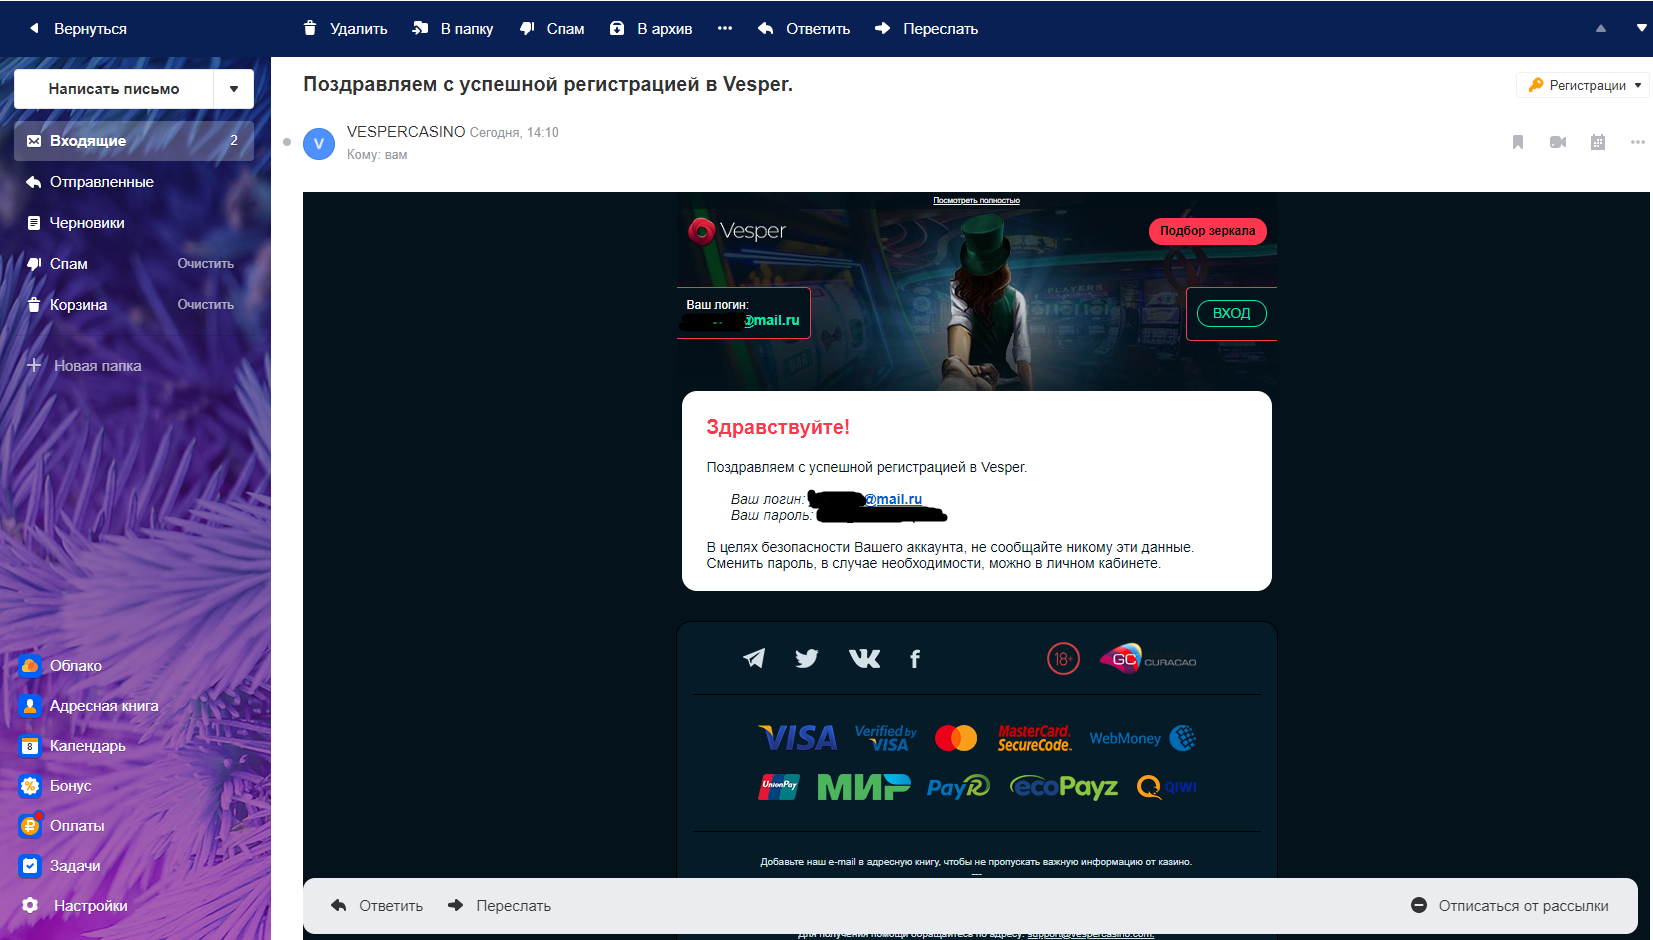Viewport: 1653px width, 940px height.
Task: Clear the Спам folder with Очистить
Action: coord(206,264)
